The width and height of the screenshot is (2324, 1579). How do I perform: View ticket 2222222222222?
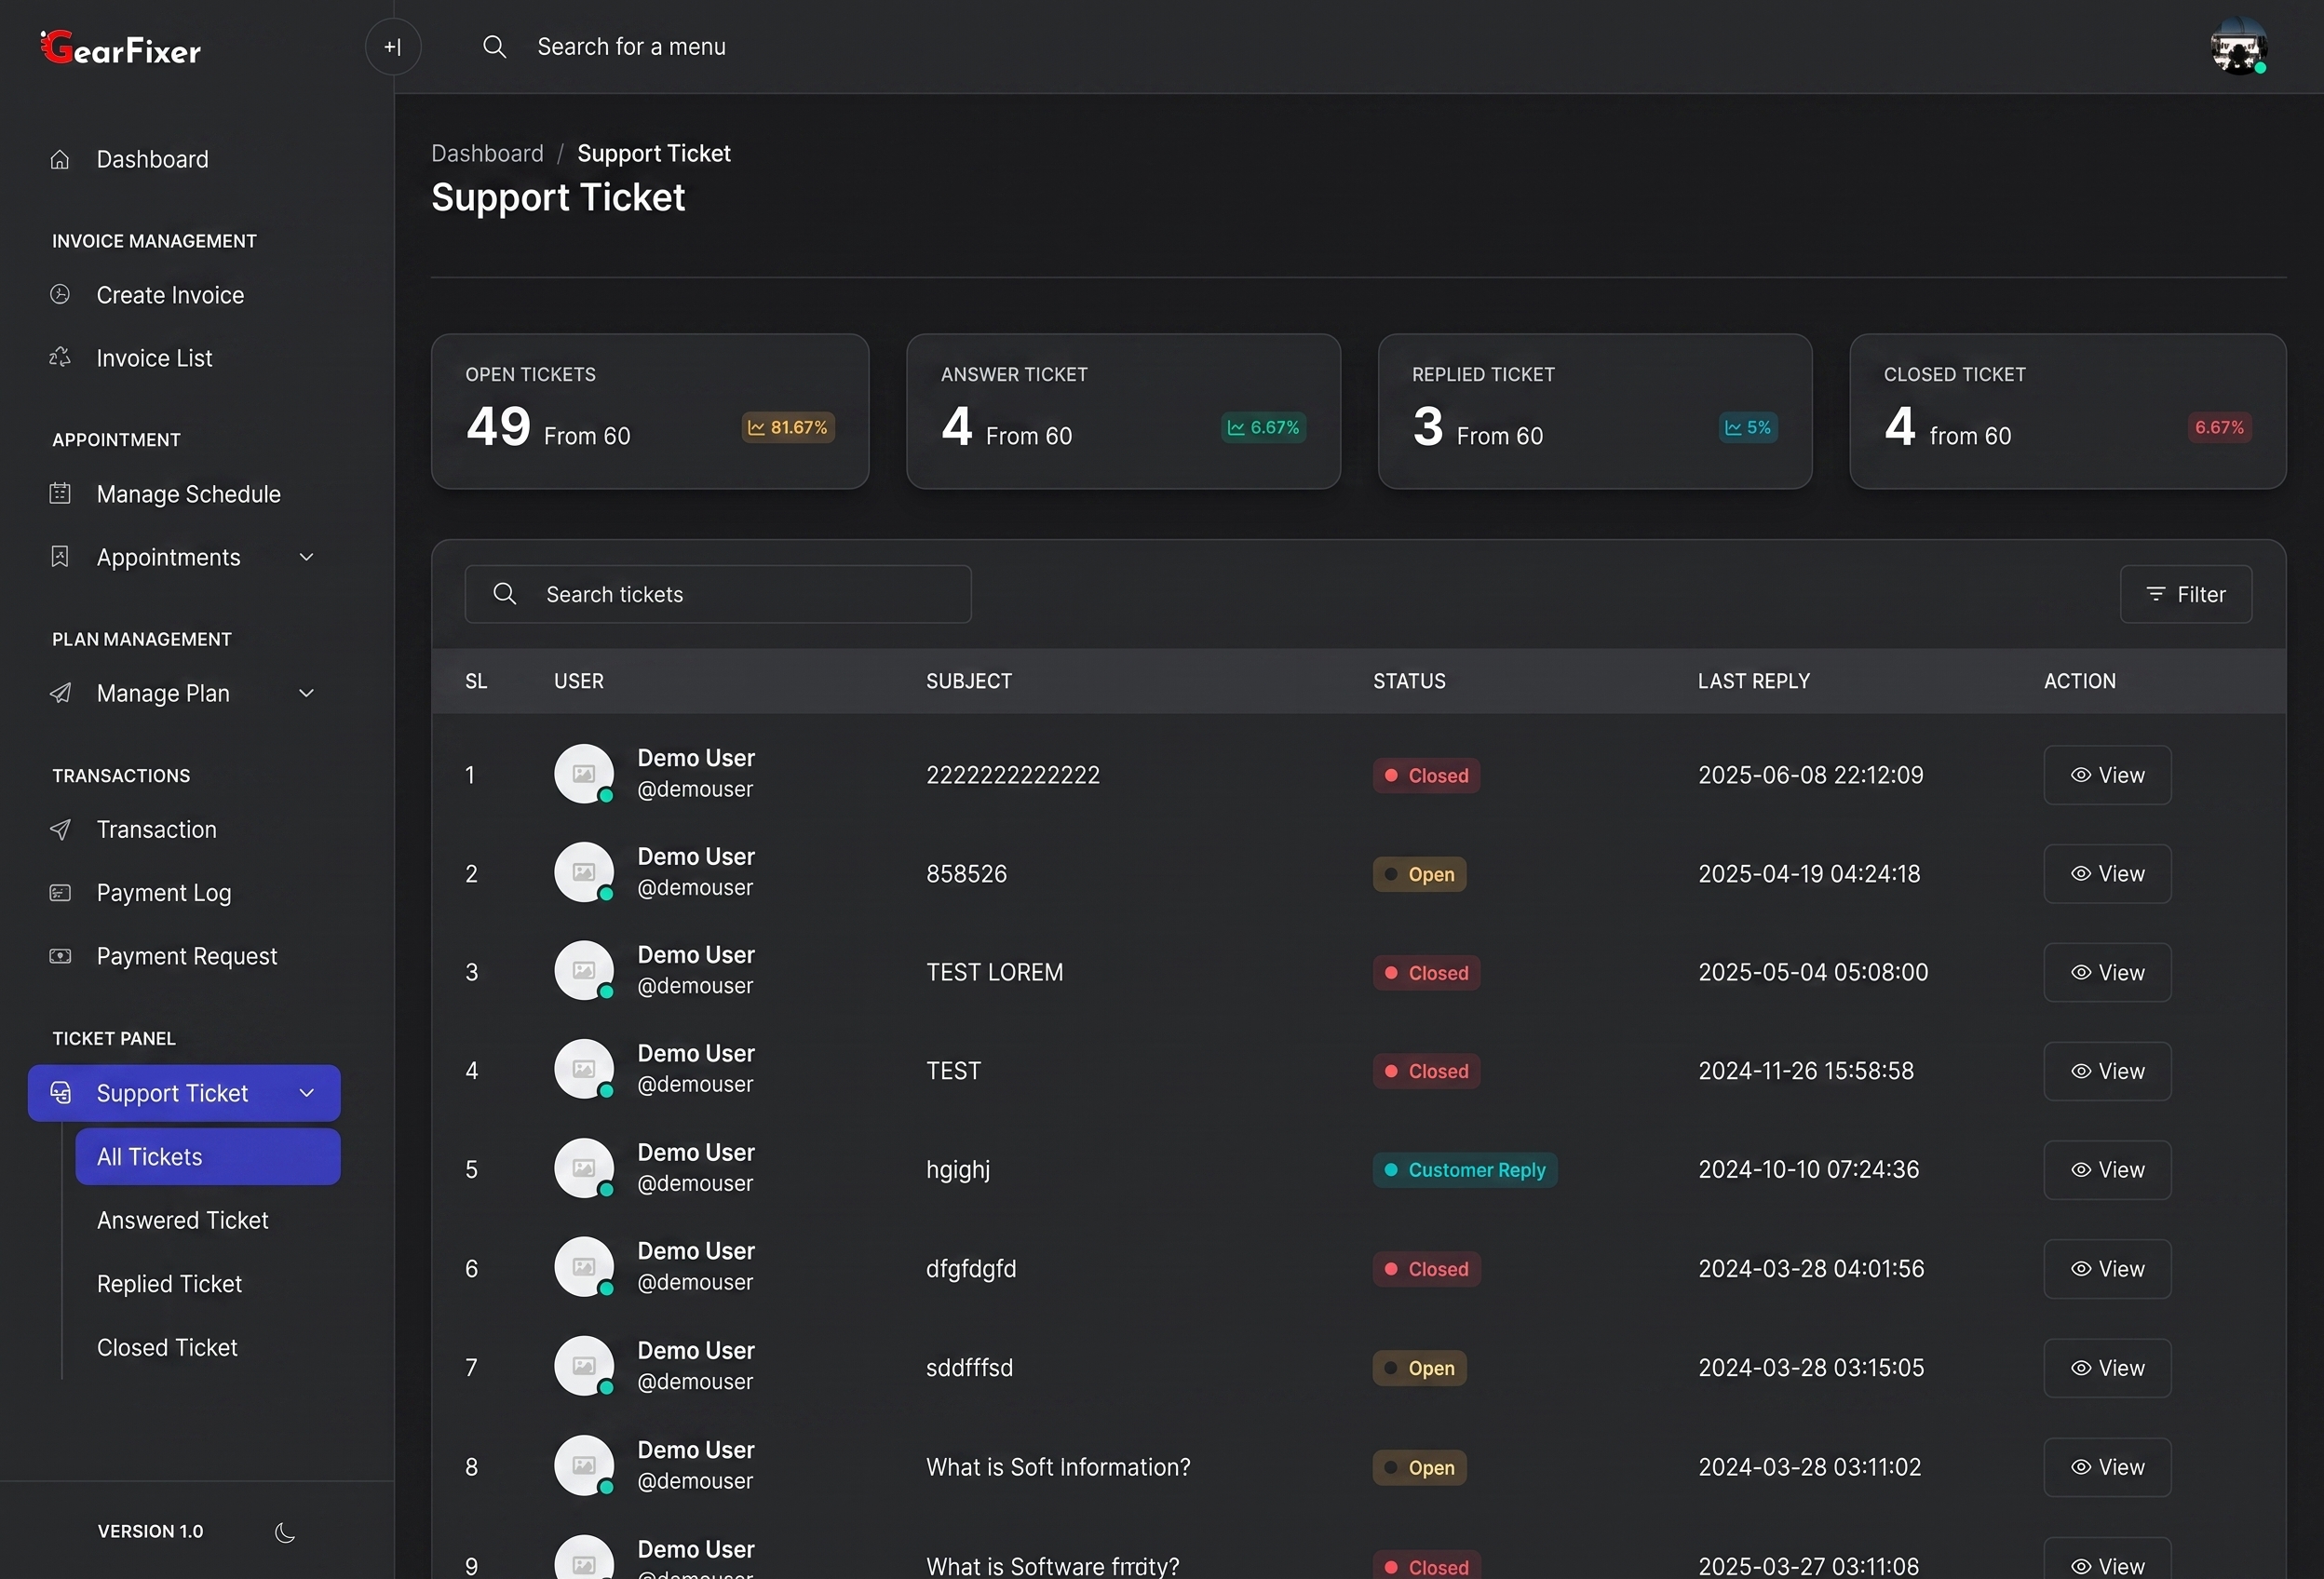click(x=2107, y=775)
